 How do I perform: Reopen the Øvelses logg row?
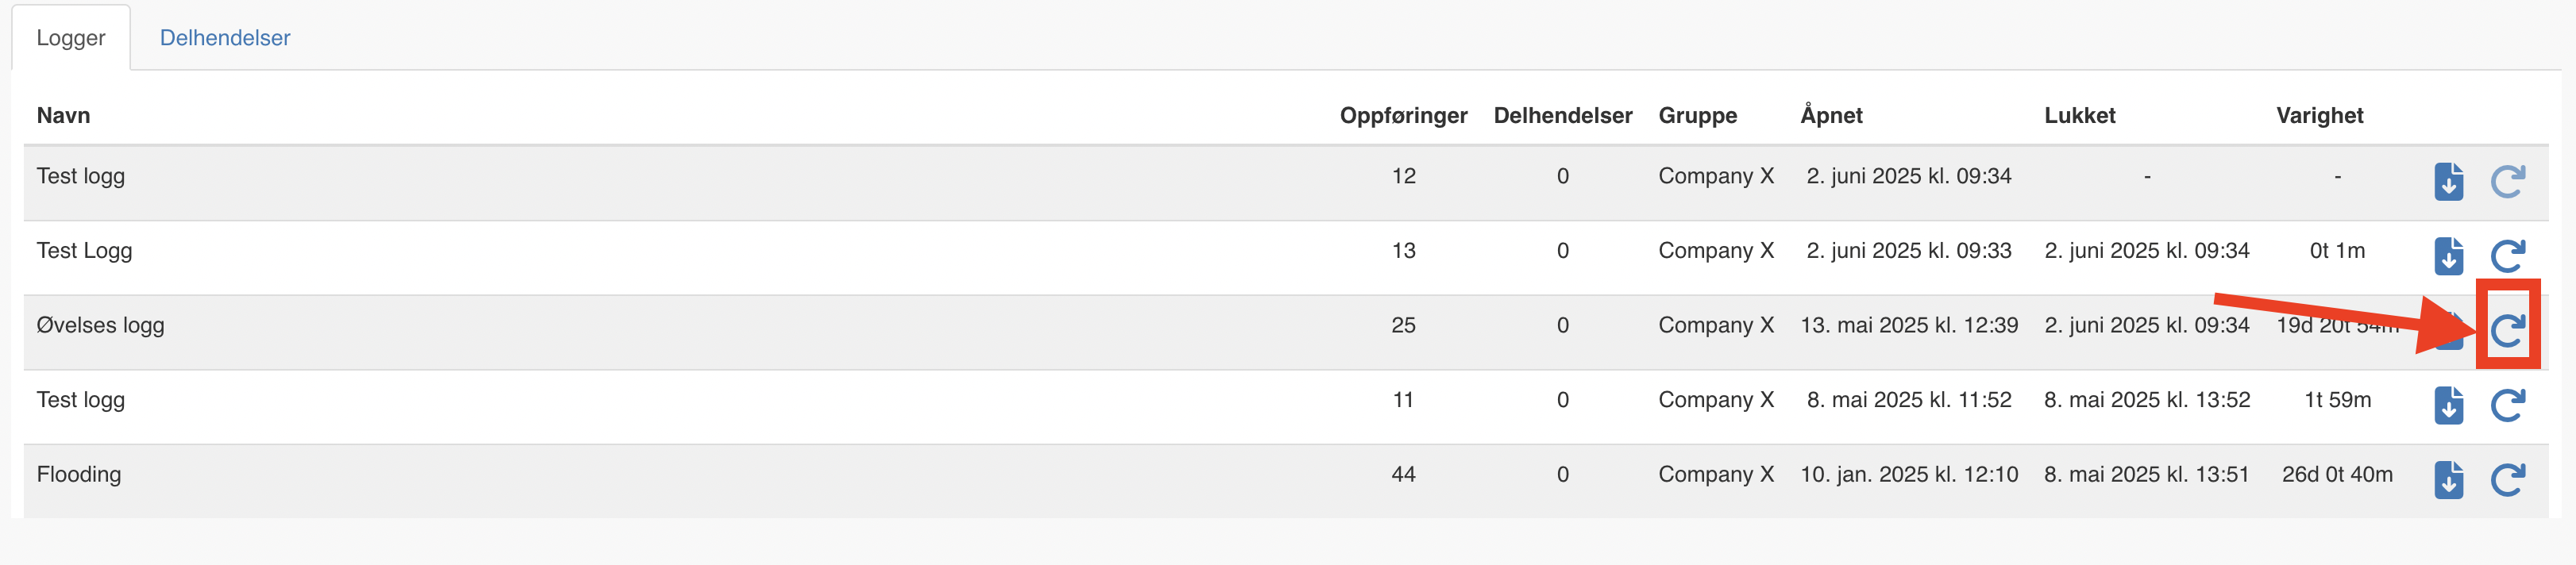click(2508, 330)
